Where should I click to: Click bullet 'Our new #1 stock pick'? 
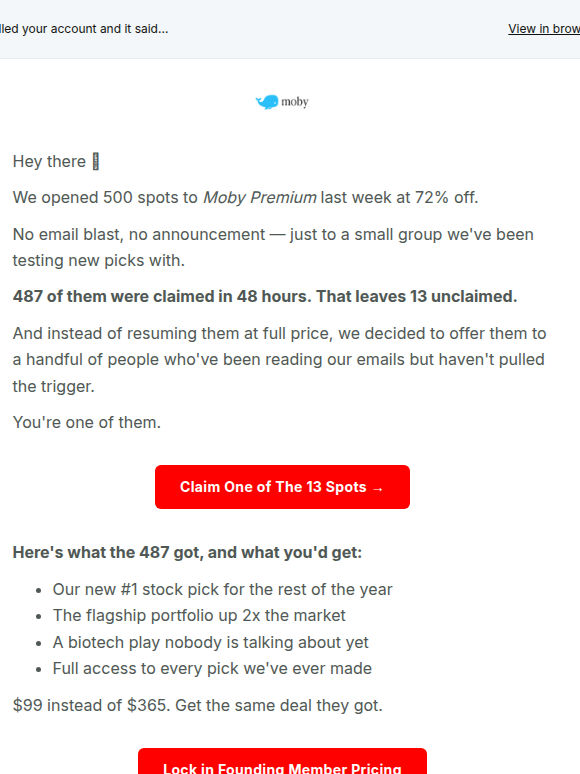[223, 589]
